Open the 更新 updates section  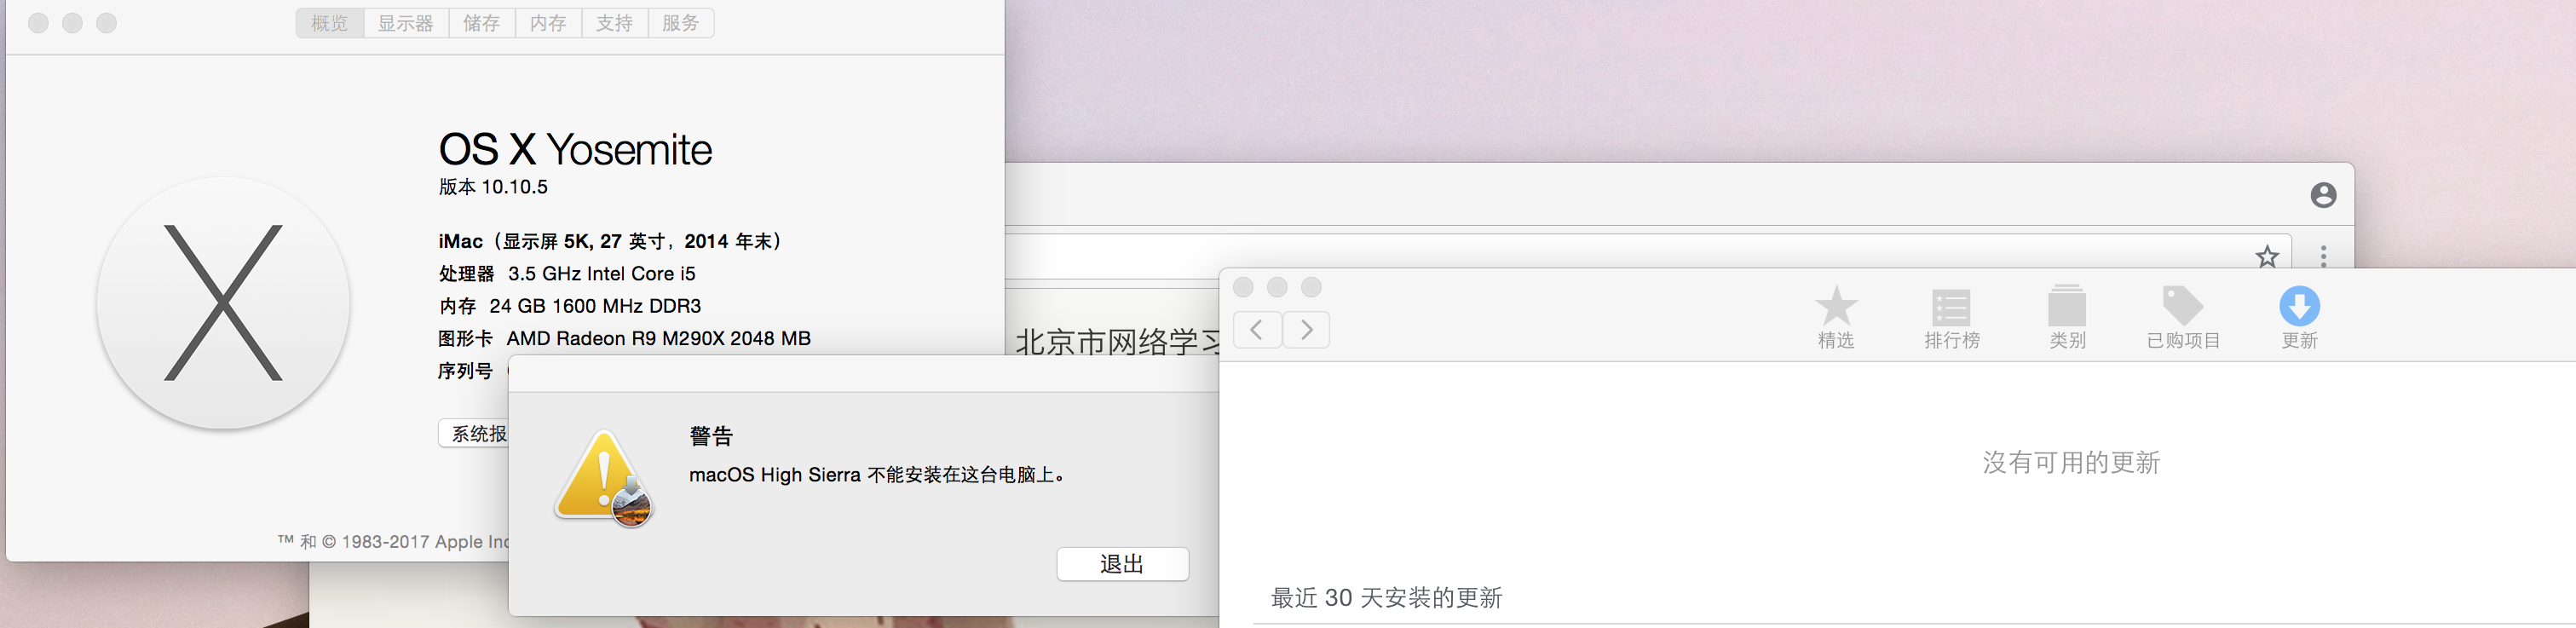point(2299,318)
